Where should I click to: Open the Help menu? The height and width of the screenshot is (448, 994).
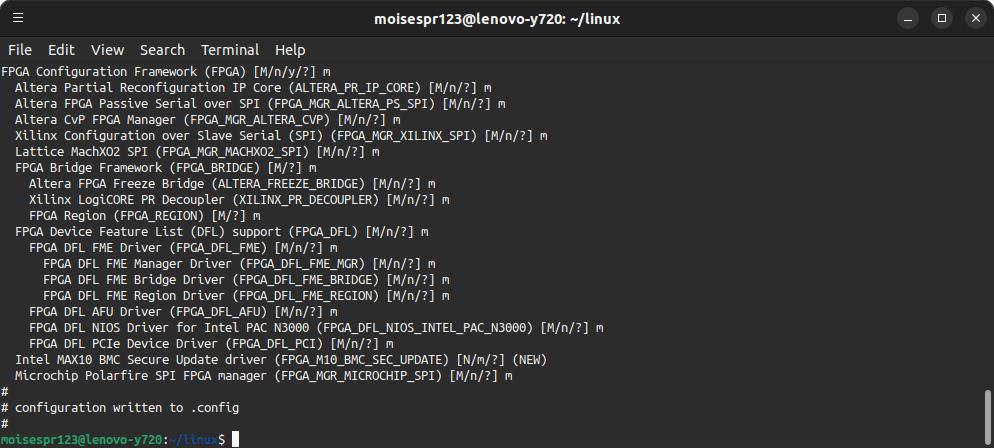290,50
